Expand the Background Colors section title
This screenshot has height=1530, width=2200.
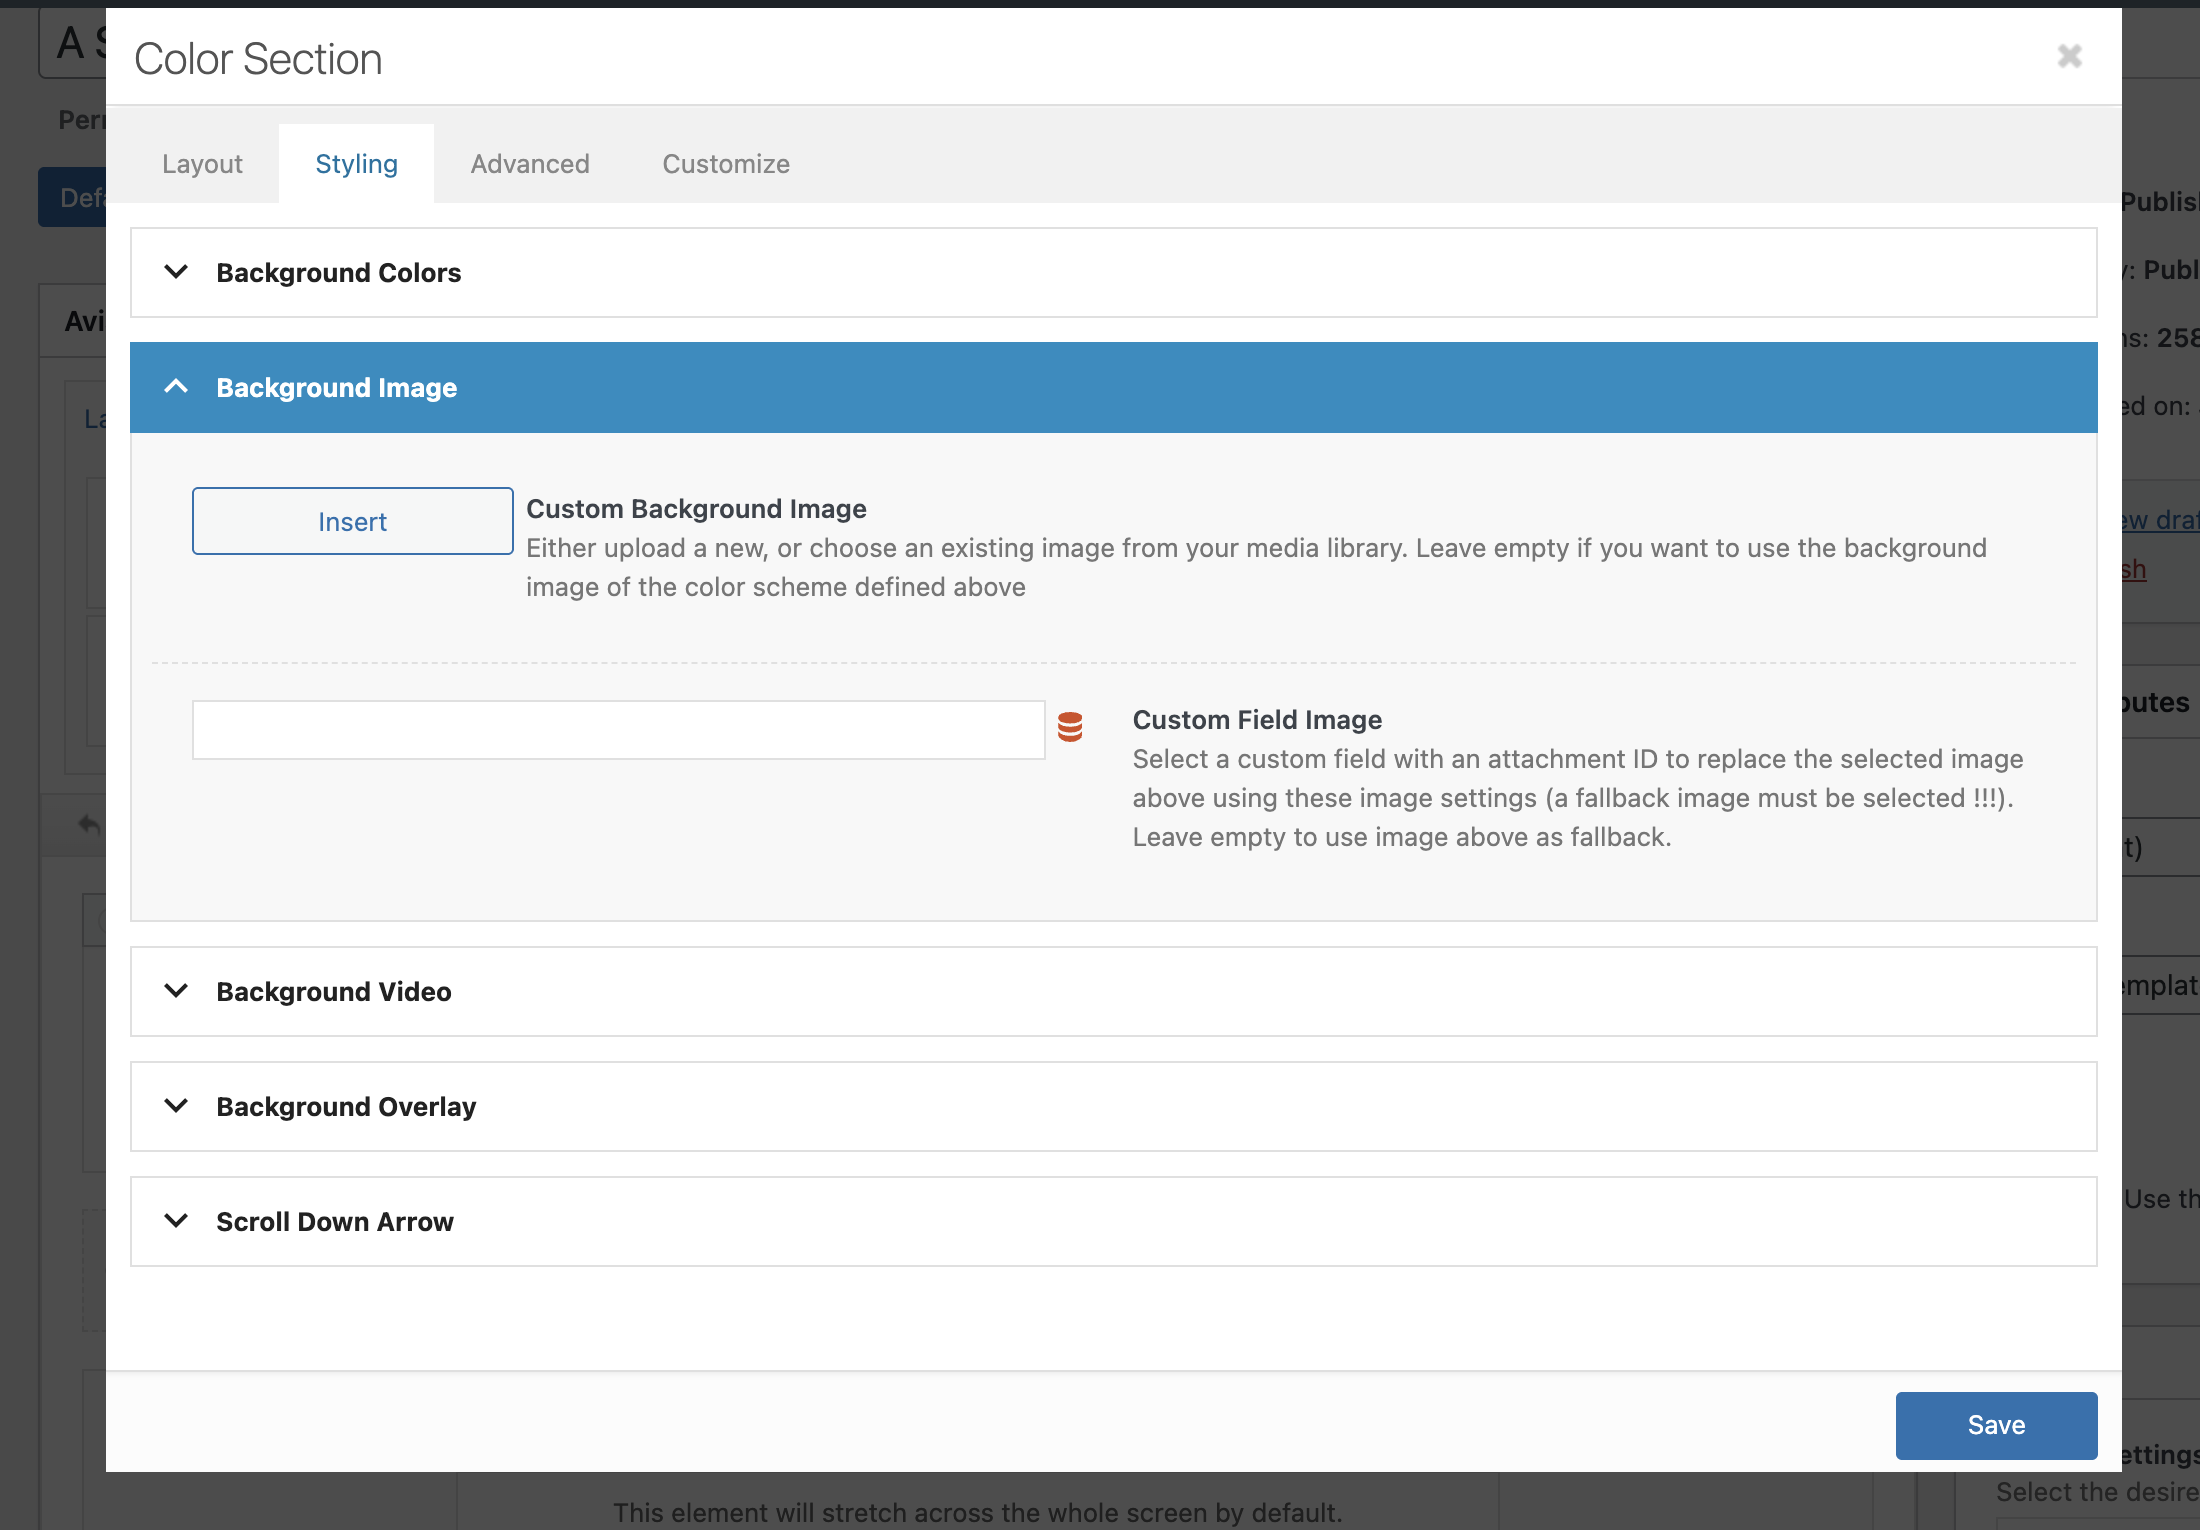[338, 273]
